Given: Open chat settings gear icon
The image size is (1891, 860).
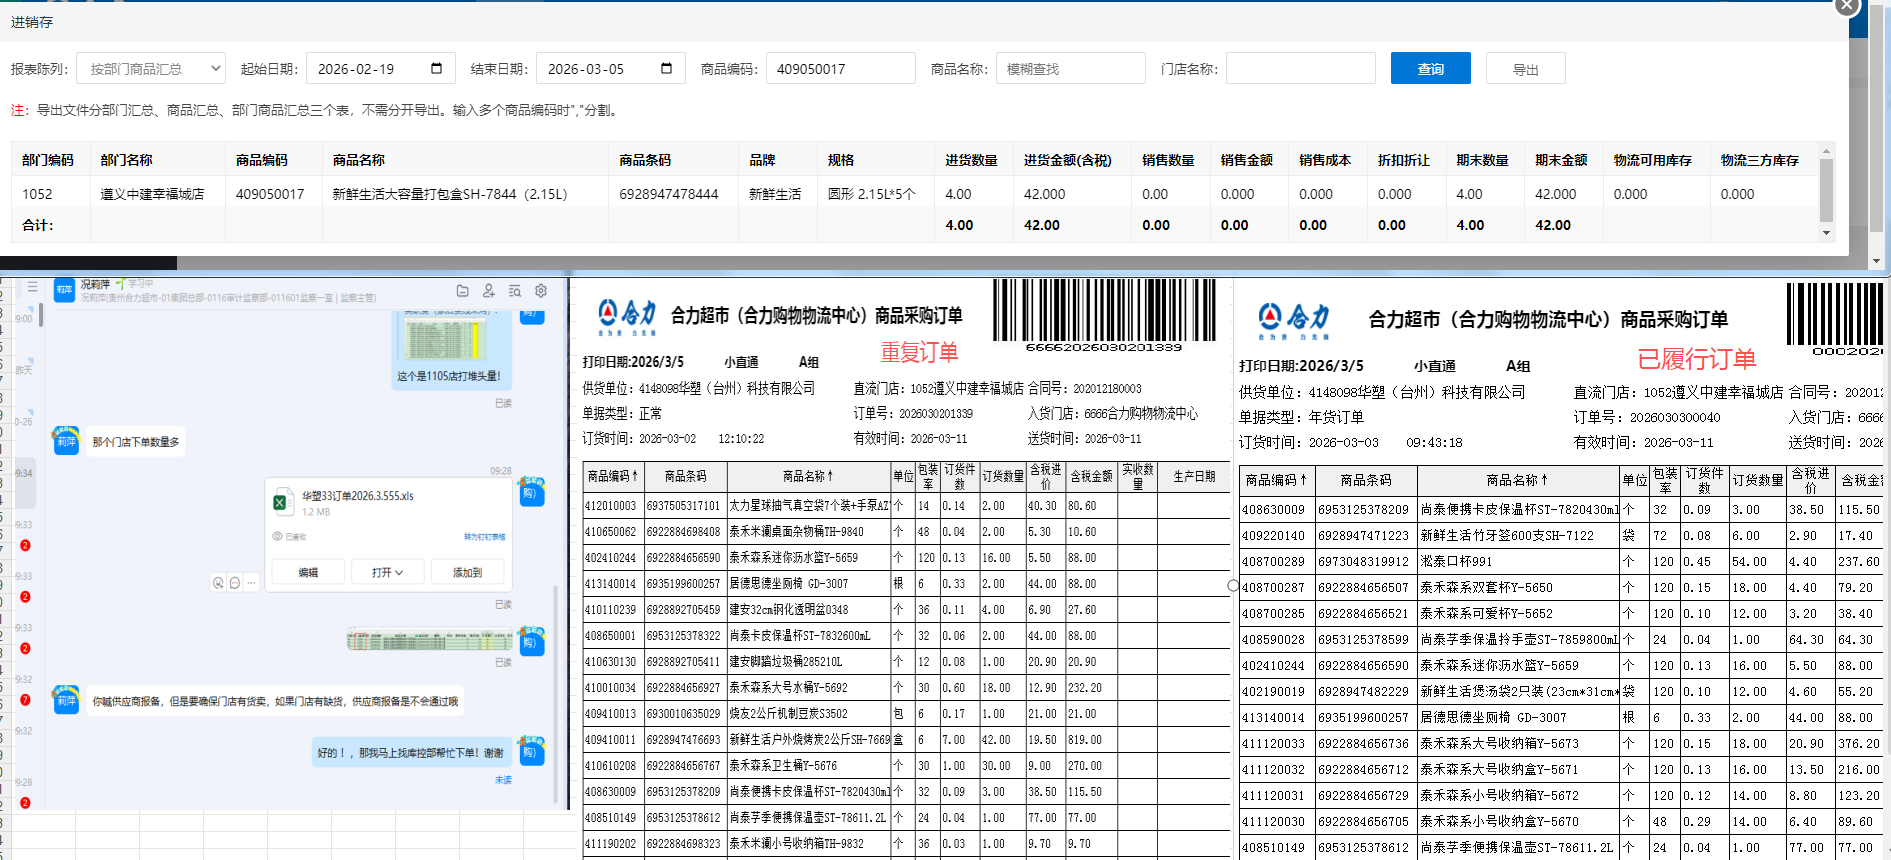Looking at the screenshot, I should pyautogui.click(x=541, y=291).
